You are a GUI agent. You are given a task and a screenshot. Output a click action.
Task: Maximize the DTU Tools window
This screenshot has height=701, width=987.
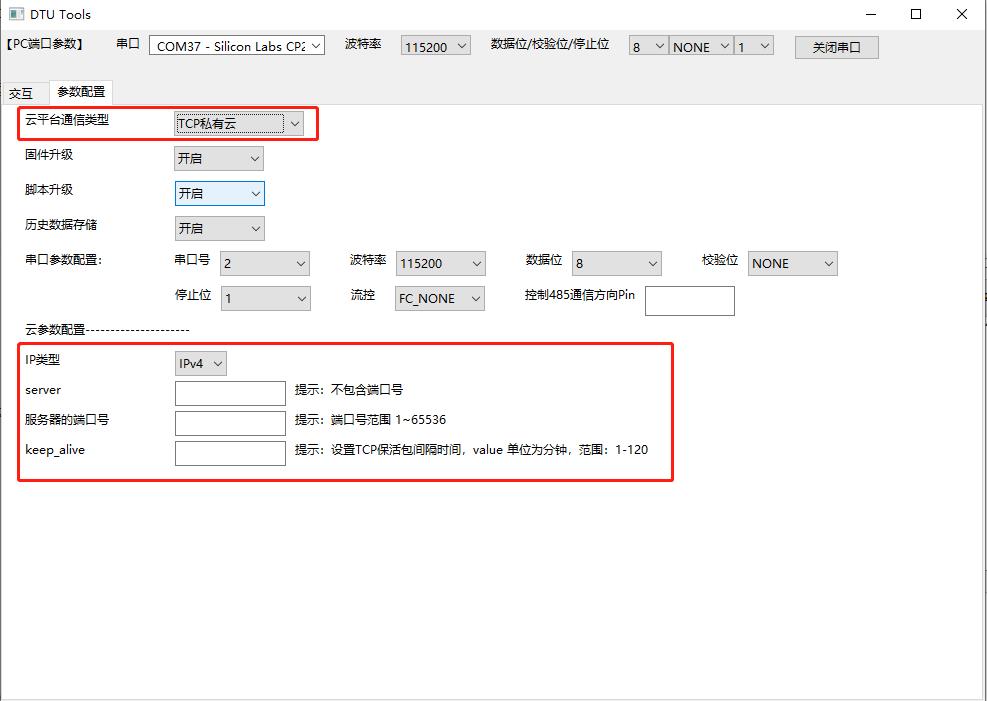916,14
